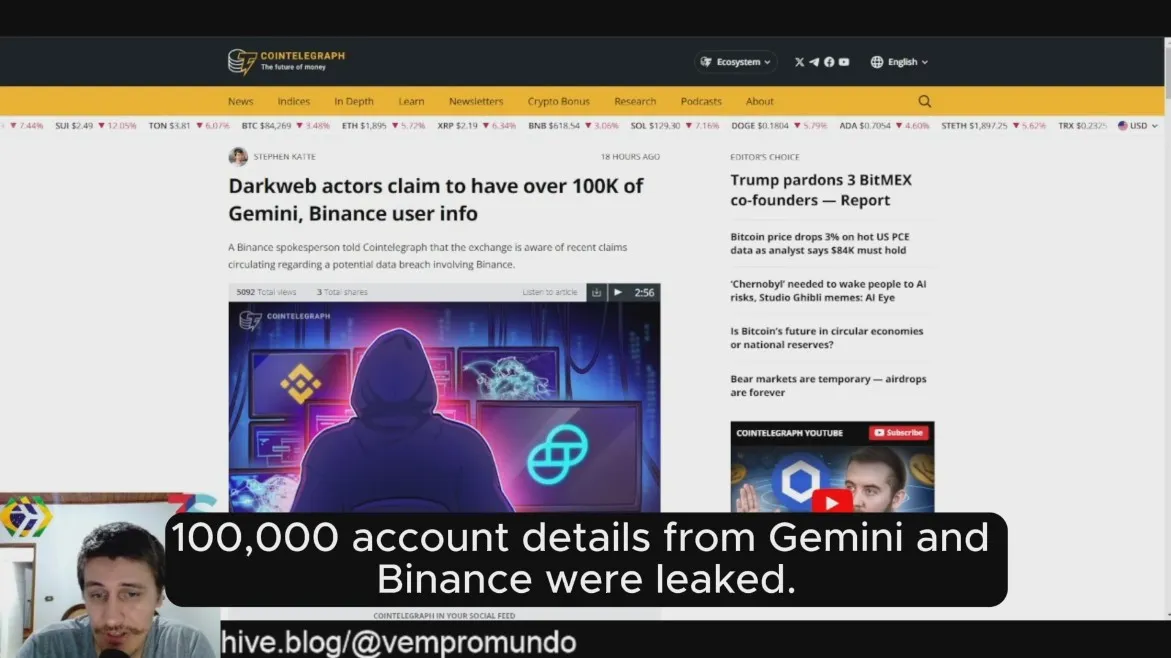Viewport: 1171px width, 658px height.
Task: Read Trump pardons 3 BitMEX co-founders article
Action: click(821, 190)
